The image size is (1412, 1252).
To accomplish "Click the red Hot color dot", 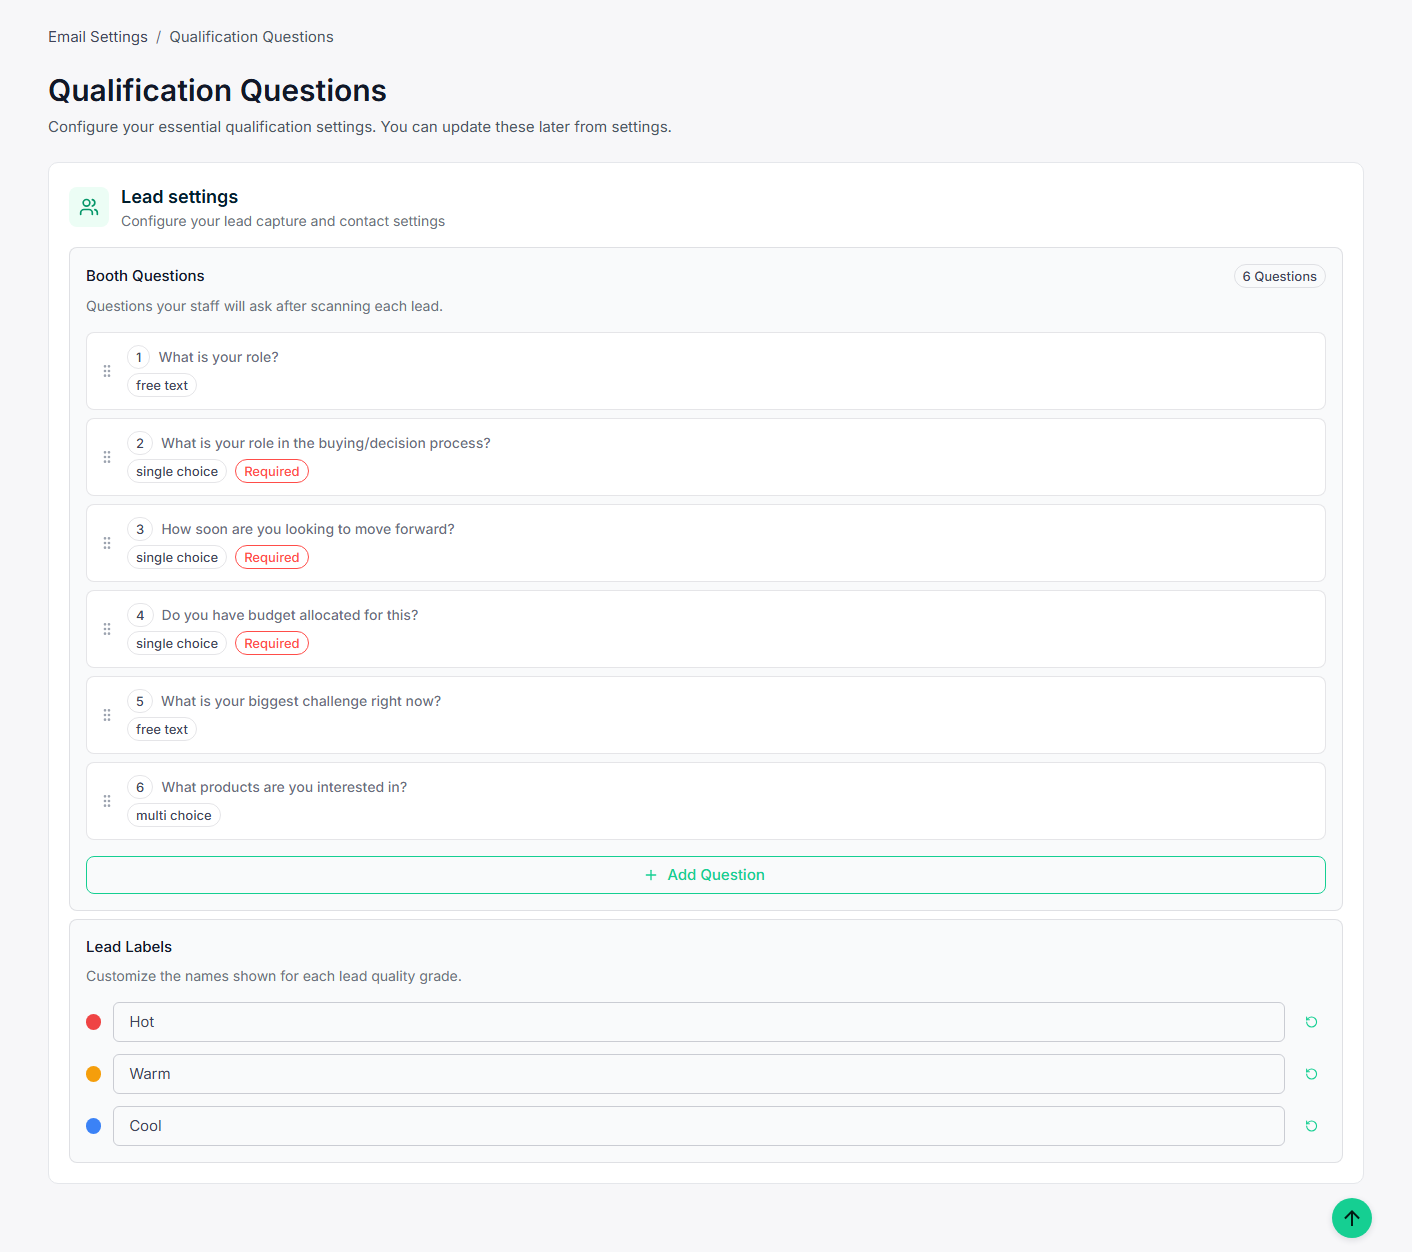I will pyautogui.click(x=94, y=1022).
